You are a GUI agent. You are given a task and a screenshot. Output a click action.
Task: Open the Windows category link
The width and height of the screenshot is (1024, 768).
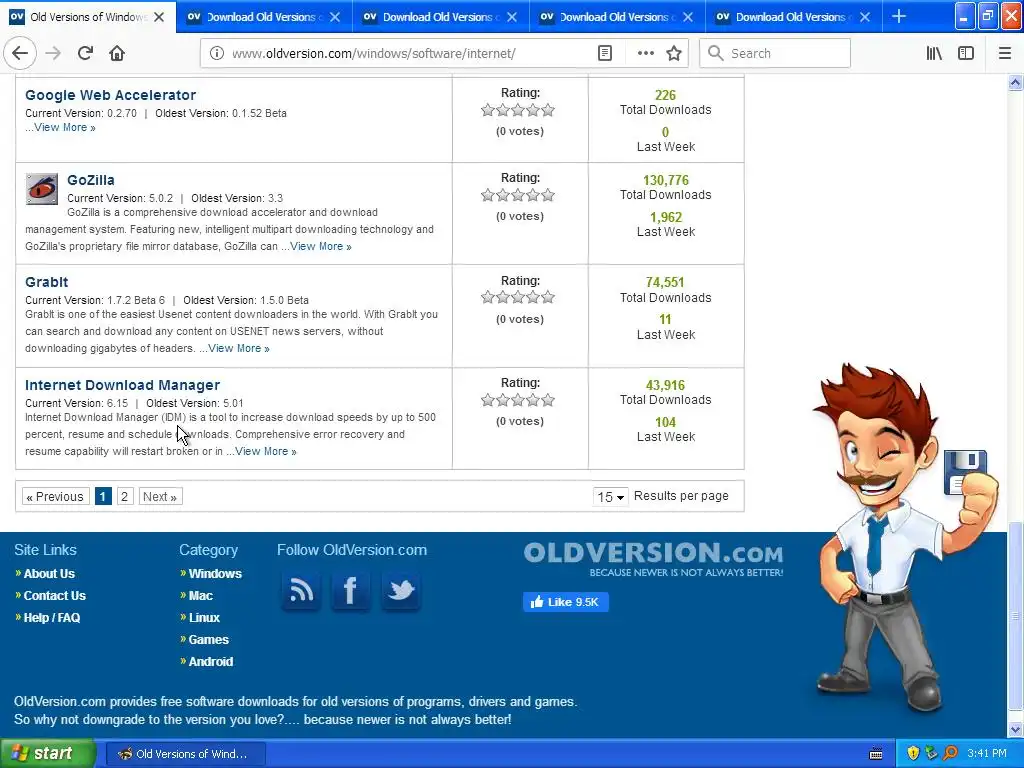(x=215, y=573)
